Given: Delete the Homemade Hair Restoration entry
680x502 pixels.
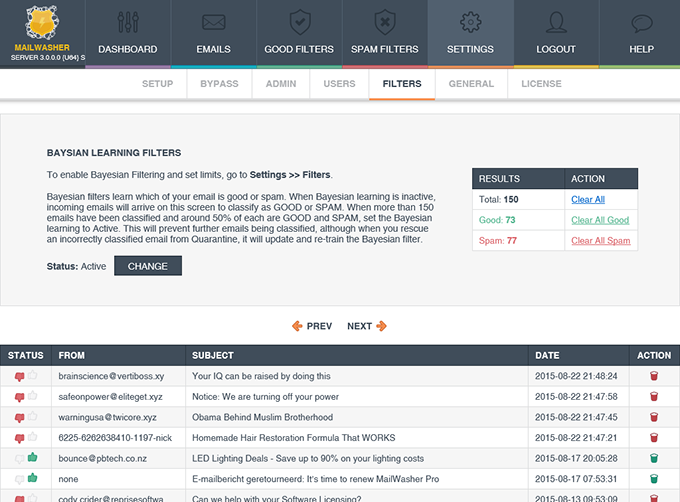Looking at the screenshot, I should [654, 437].
